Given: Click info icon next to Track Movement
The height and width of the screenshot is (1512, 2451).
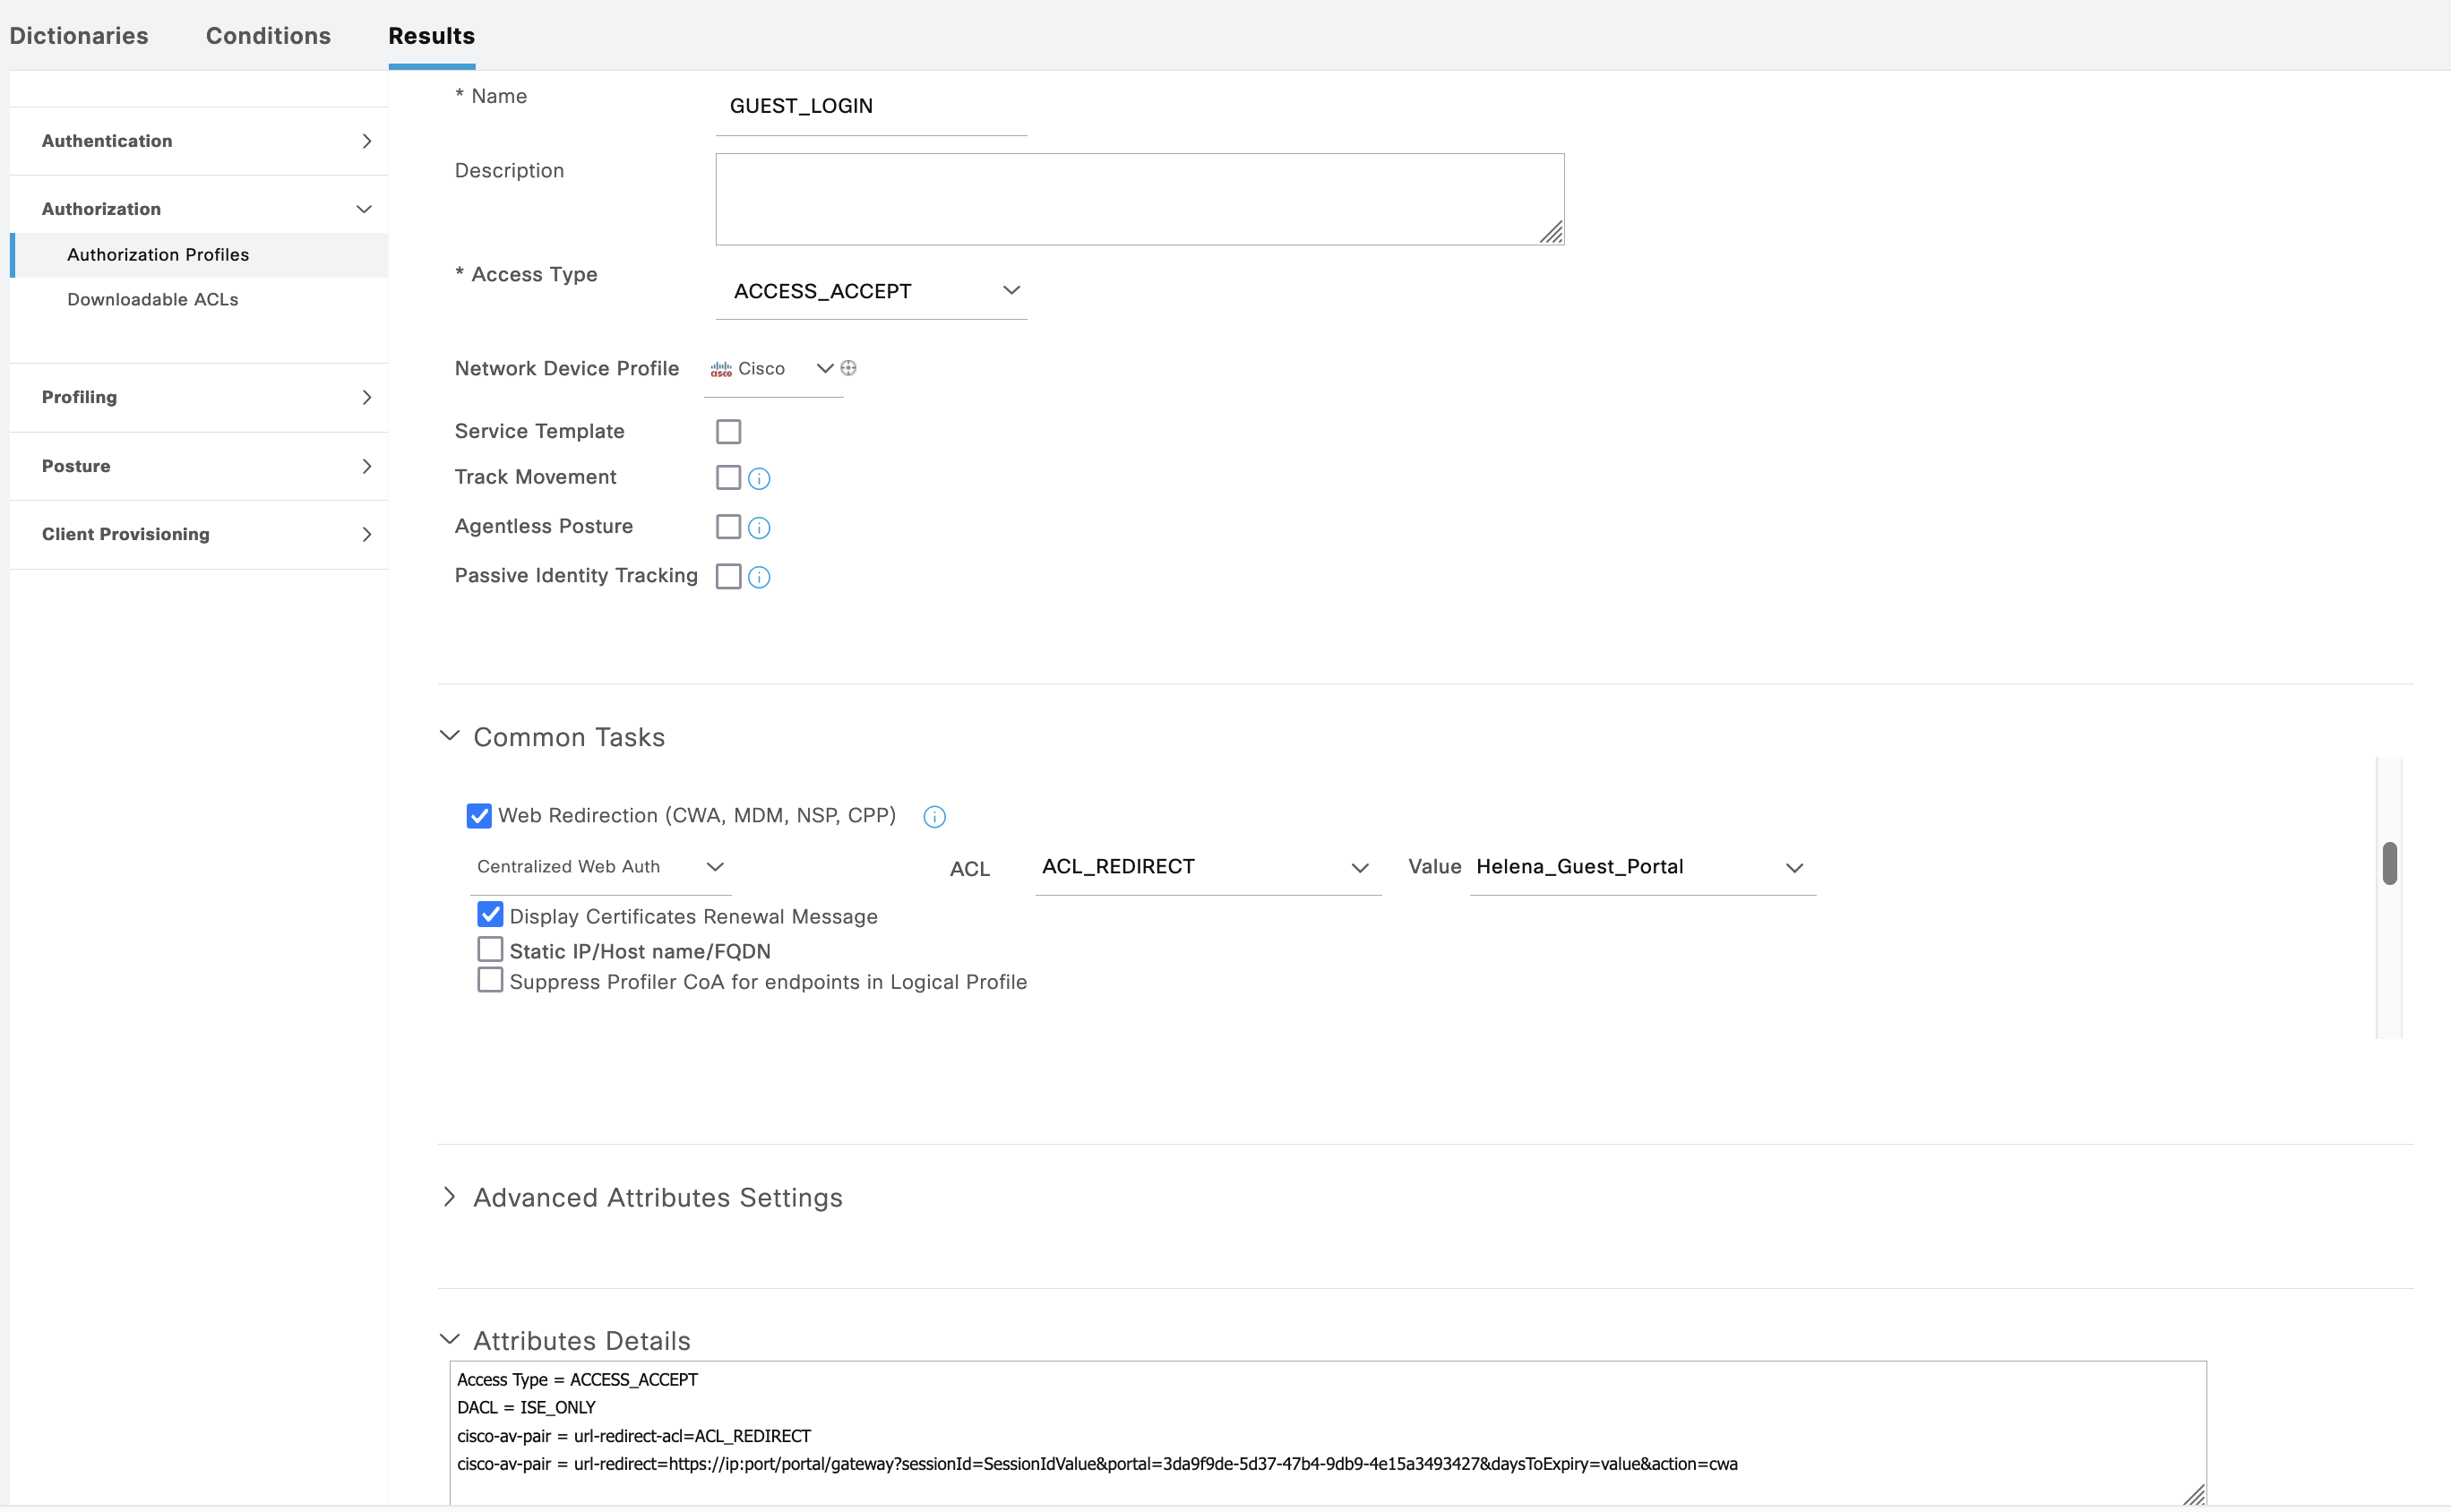Looking at the screenshot, I should 759,478.
